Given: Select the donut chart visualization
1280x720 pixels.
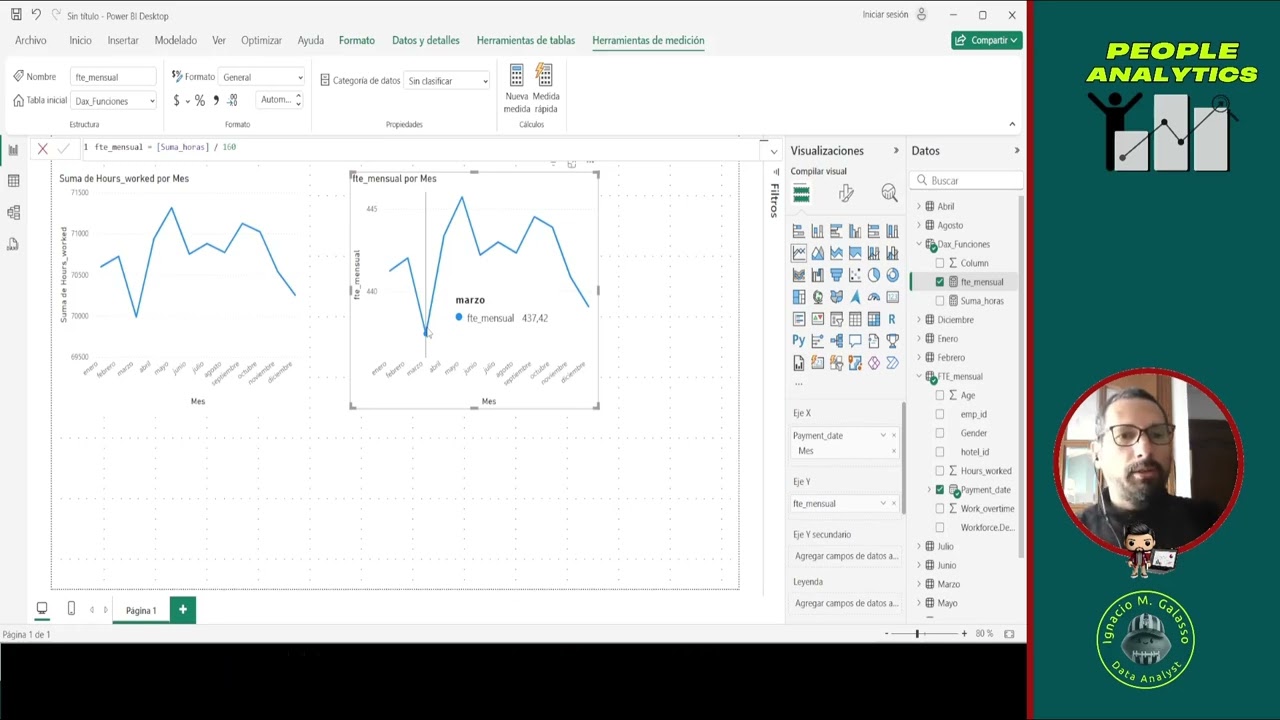Looking at the screenshot, I should pyautogui.click(x=892, y=275).
